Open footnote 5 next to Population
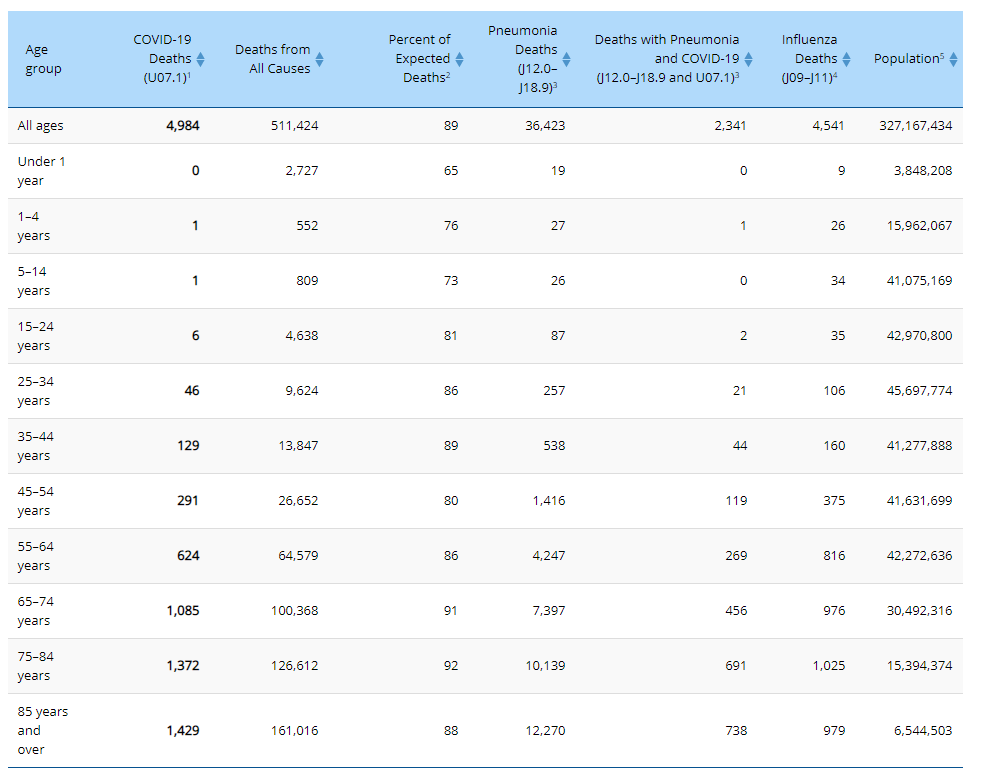 click(940, 56)
